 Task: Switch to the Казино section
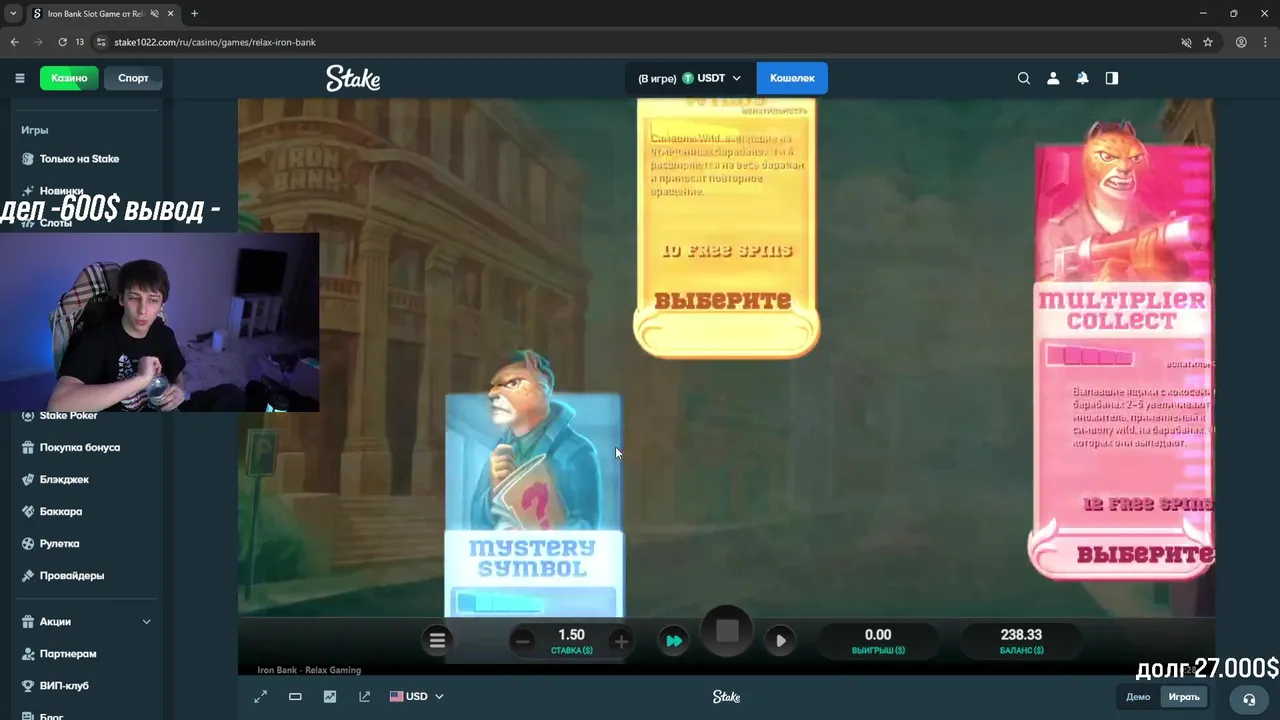[69, 78]
